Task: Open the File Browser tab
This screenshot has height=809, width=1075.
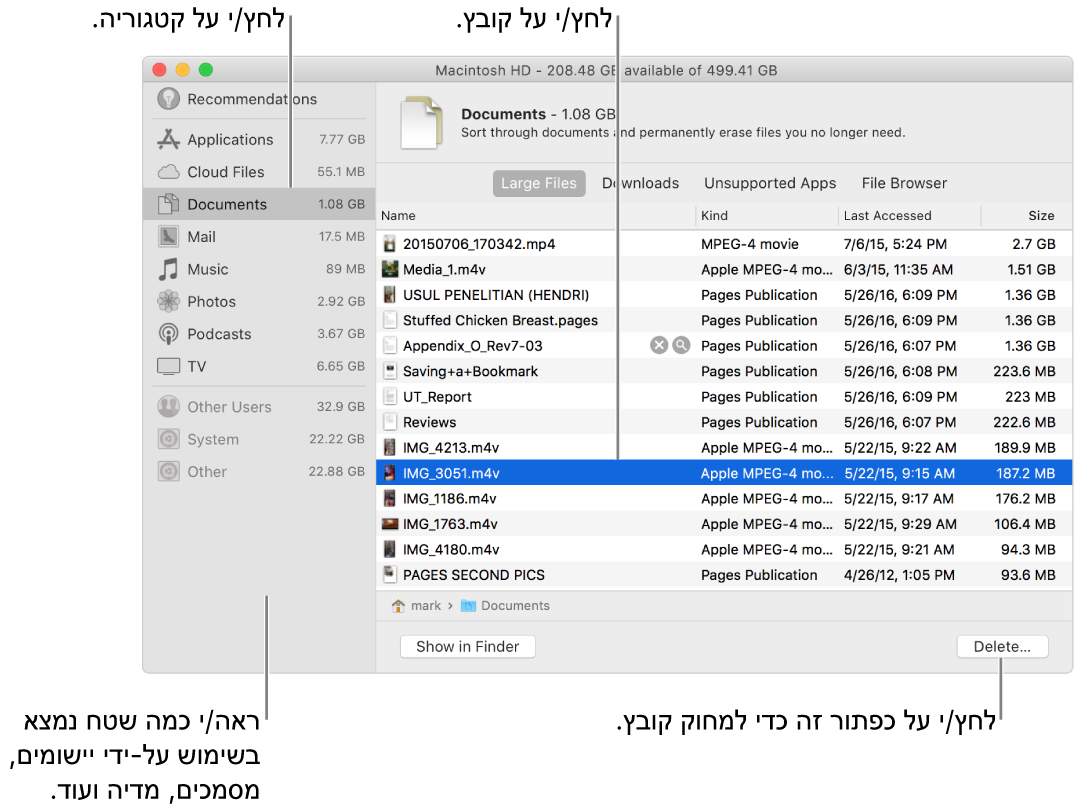Action: [904, 183]
